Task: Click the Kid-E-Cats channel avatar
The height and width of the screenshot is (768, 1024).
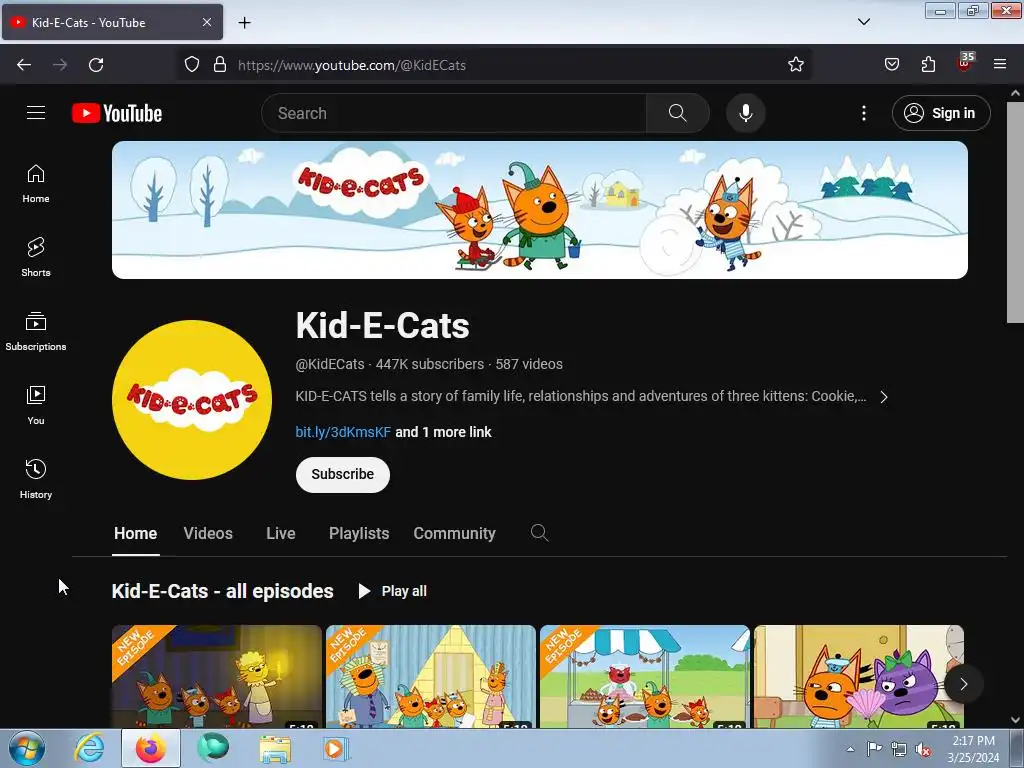Action: (x=192, y=400)
